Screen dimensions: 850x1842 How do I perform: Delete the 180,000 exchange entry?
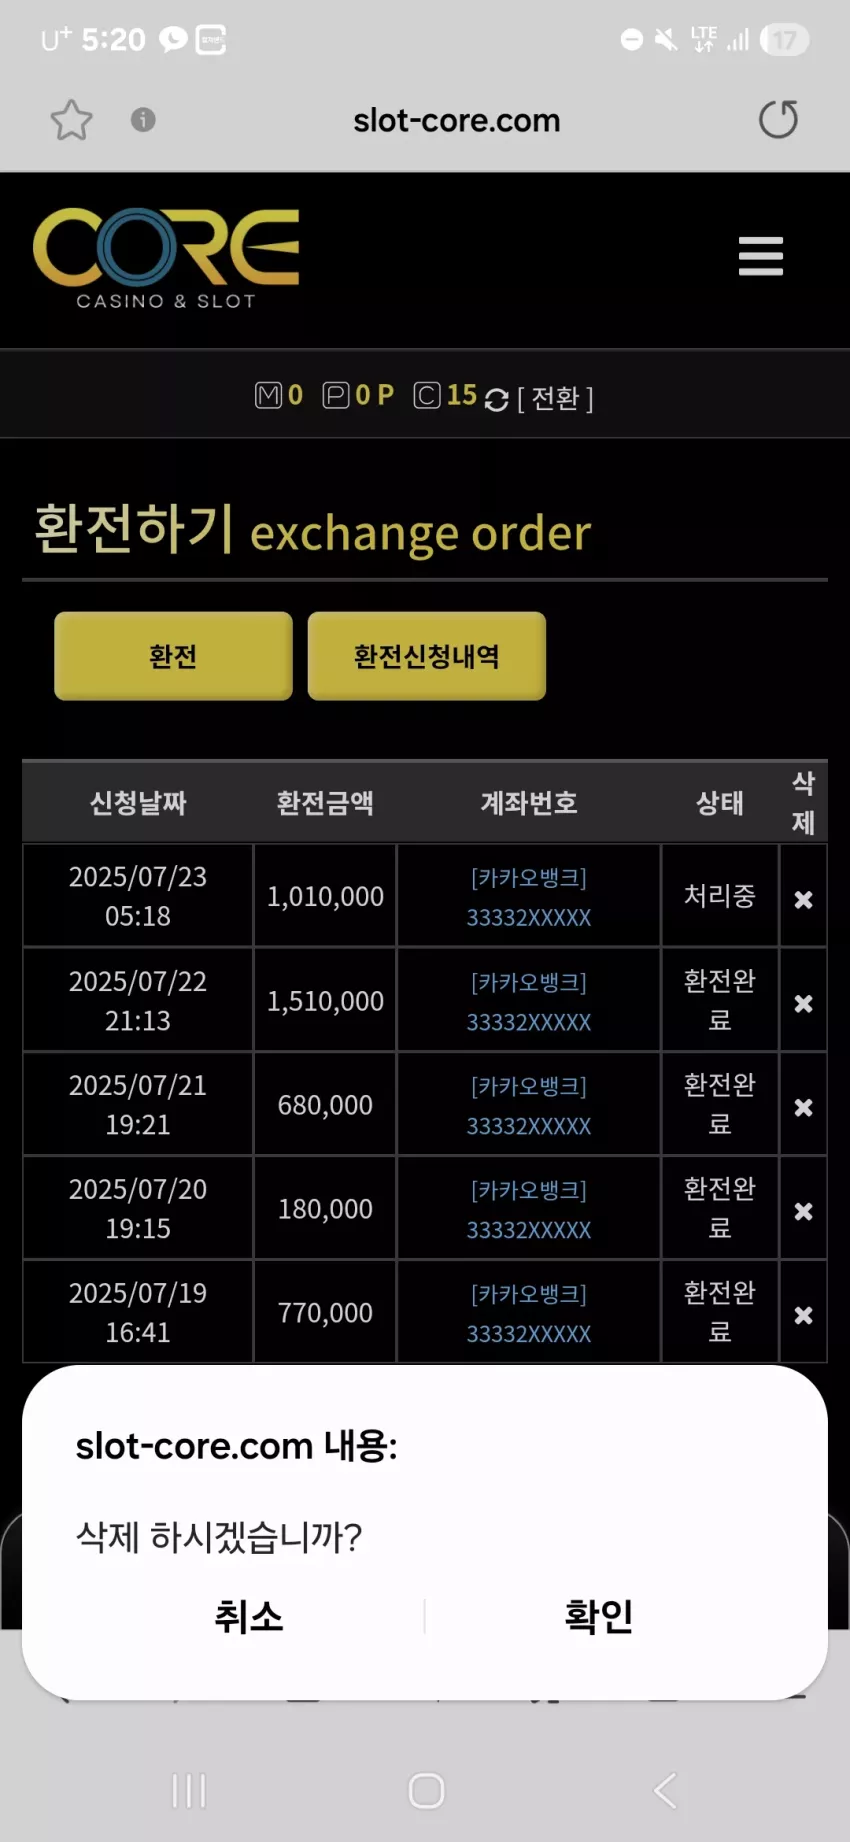(803, 1211)
